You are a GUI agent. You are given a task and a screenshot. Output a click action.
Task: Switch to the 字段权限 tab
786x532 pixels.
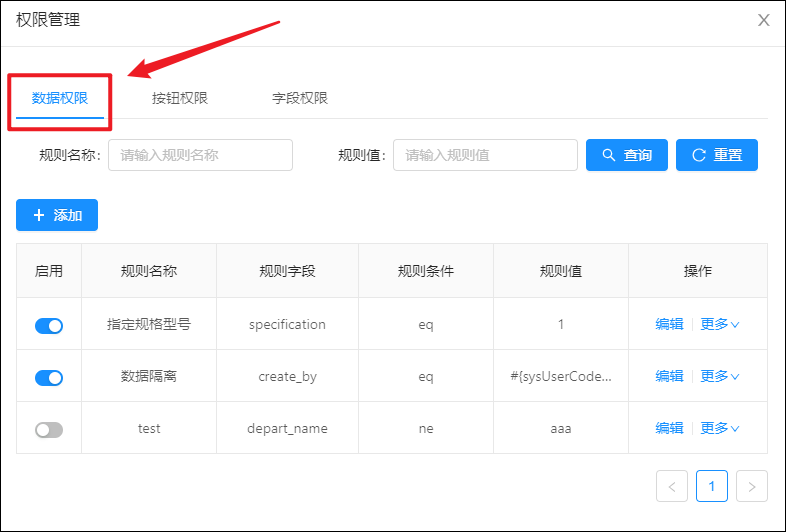(x=300, y=98)
